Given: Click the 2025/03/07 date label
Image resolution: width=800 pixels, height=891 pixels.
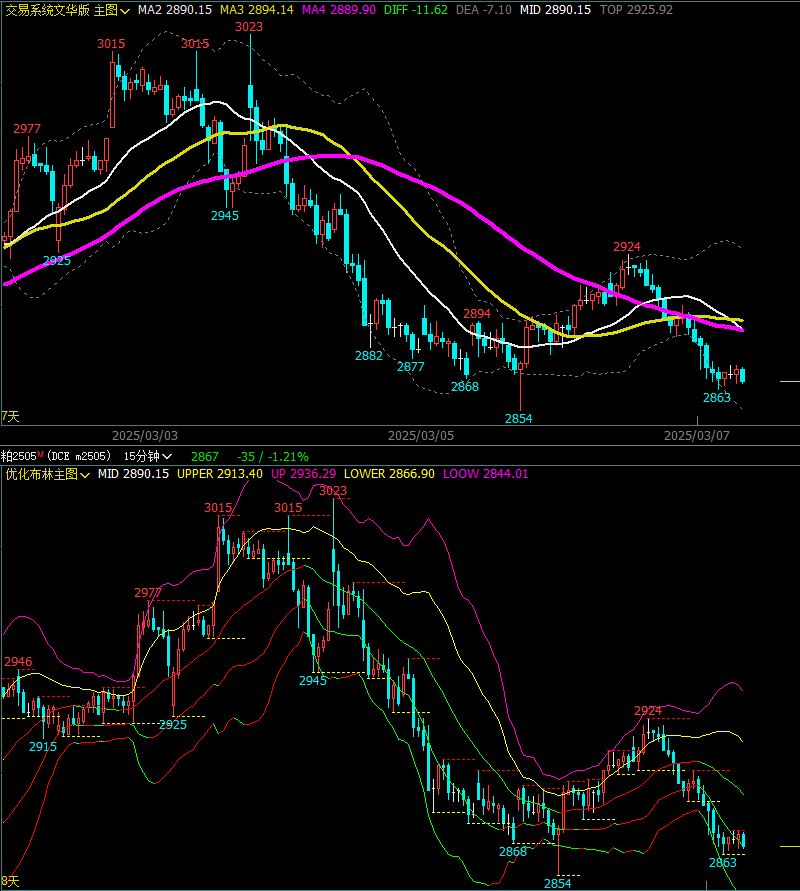Looking at the screenshot, I should click(x=697, y=436).
